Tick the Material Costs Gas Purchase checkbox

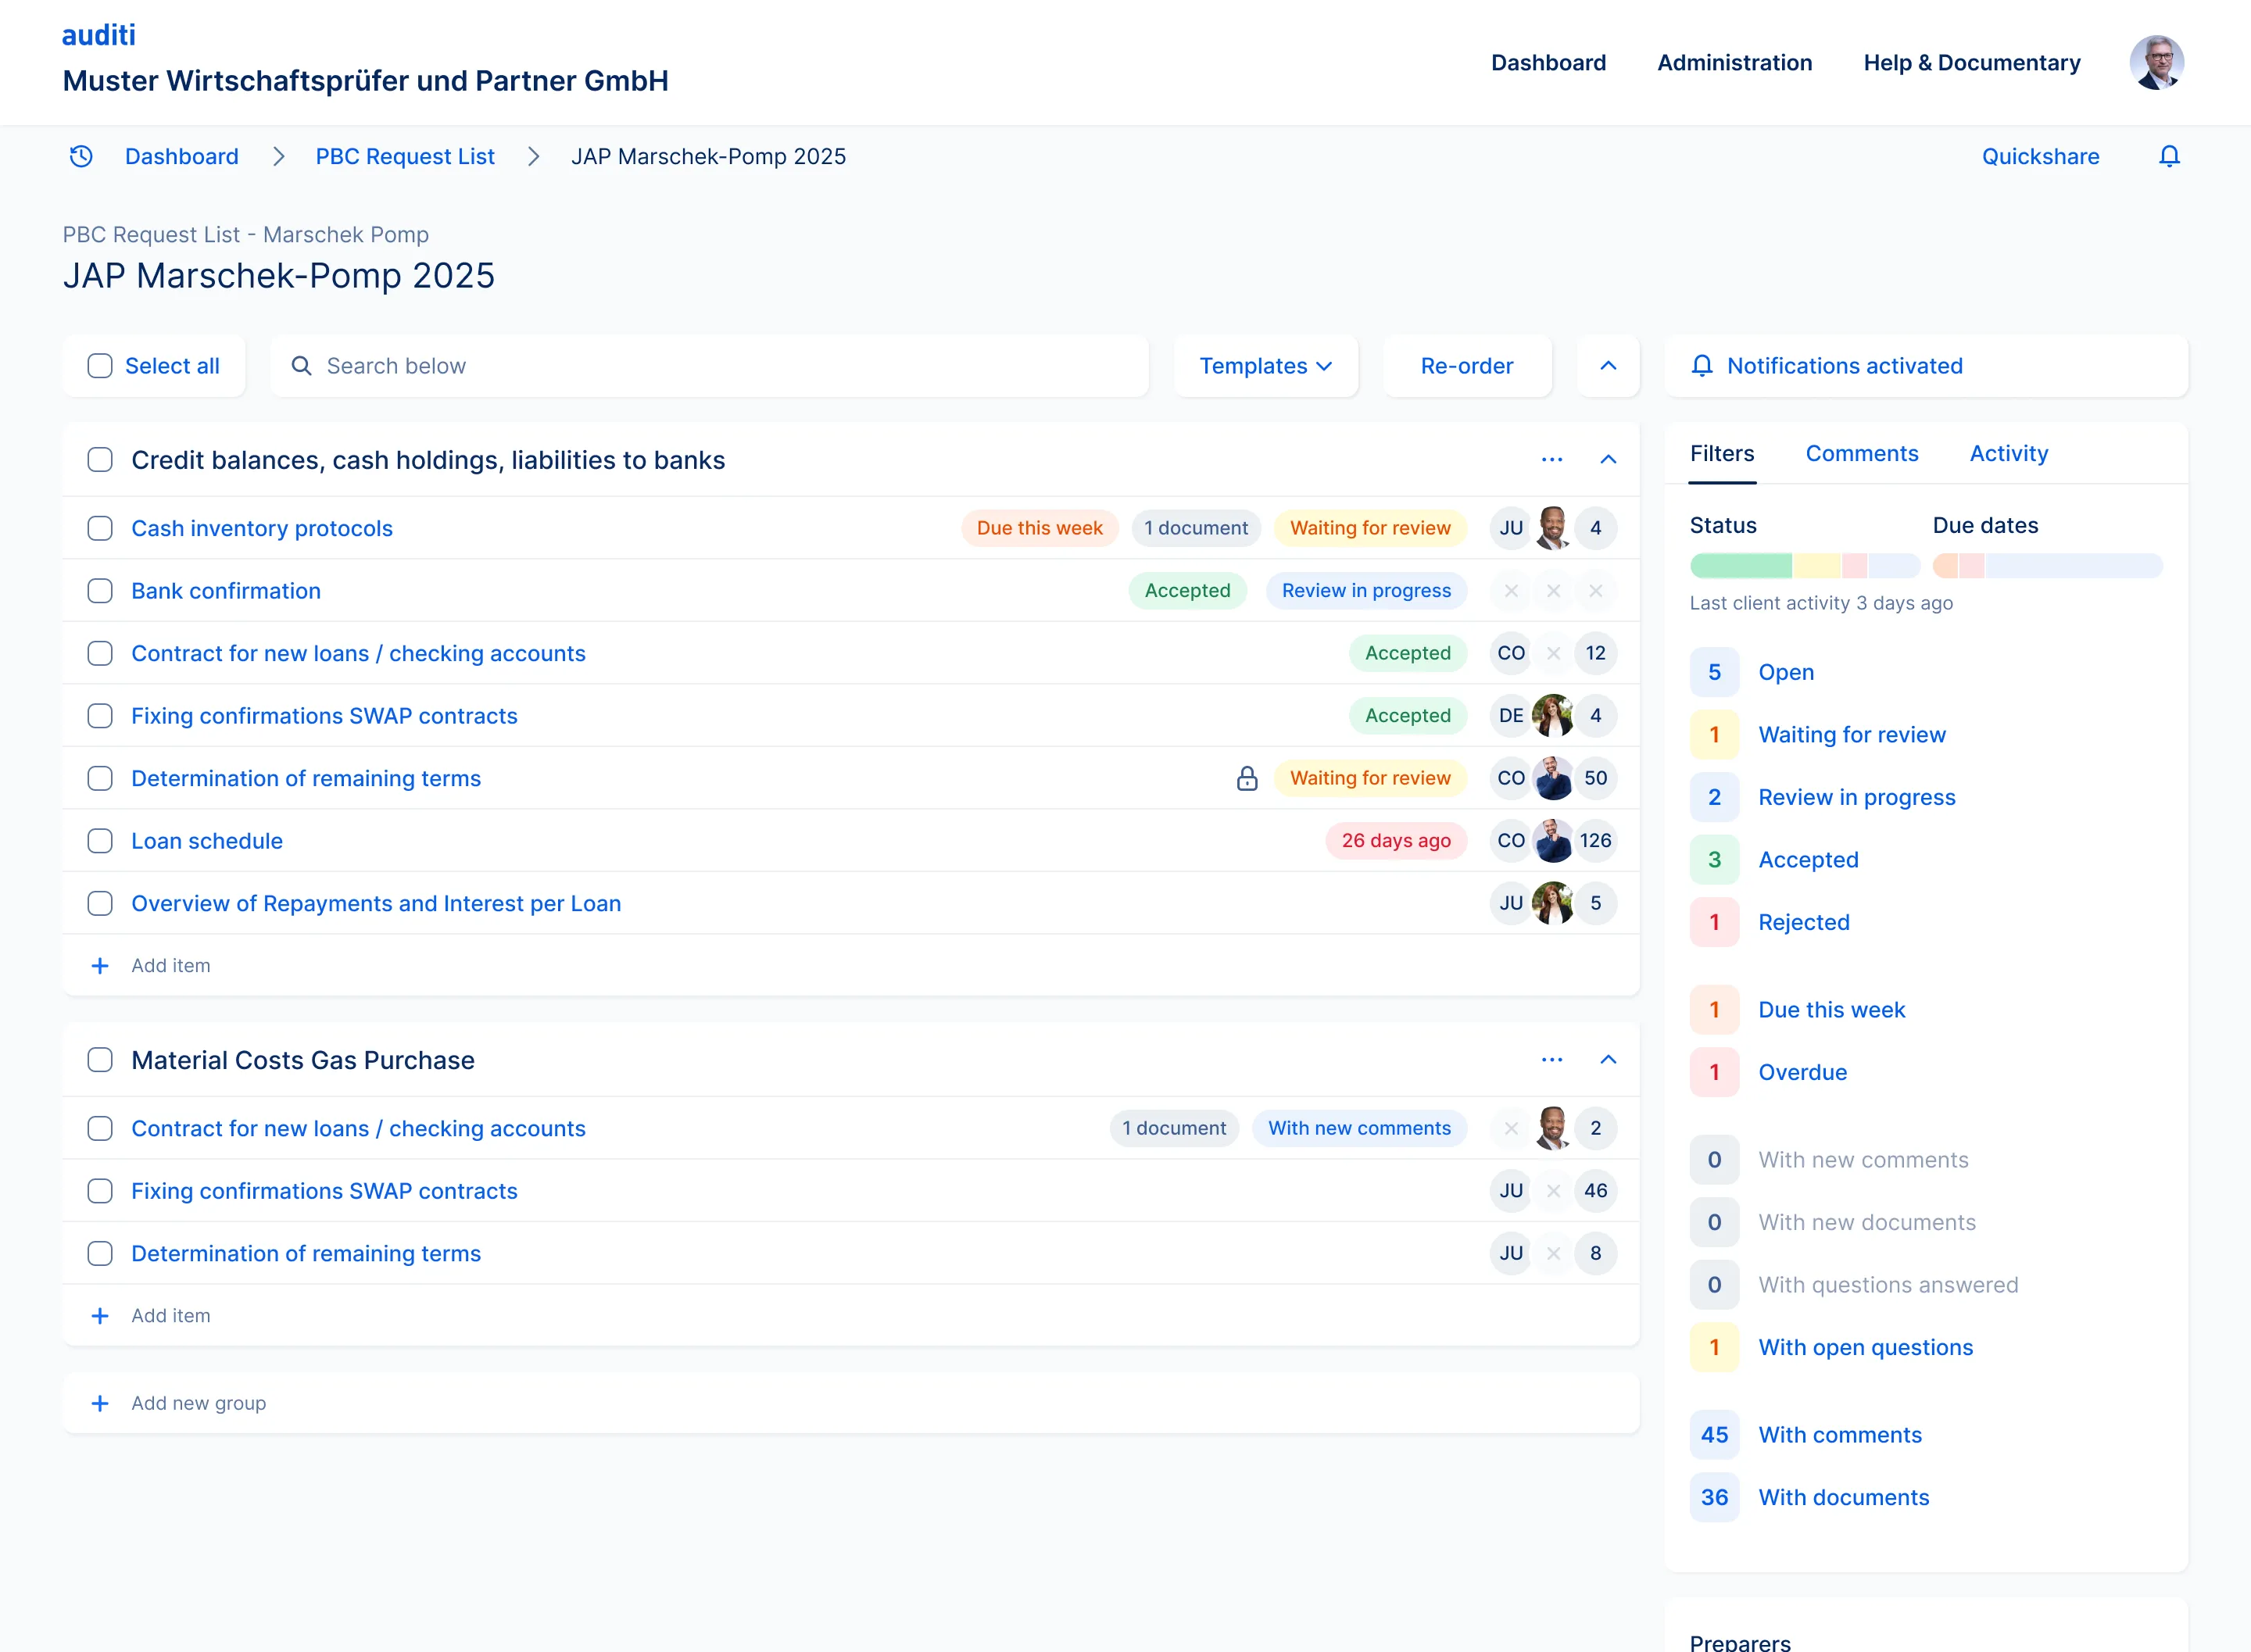[x=100, y=1060]
